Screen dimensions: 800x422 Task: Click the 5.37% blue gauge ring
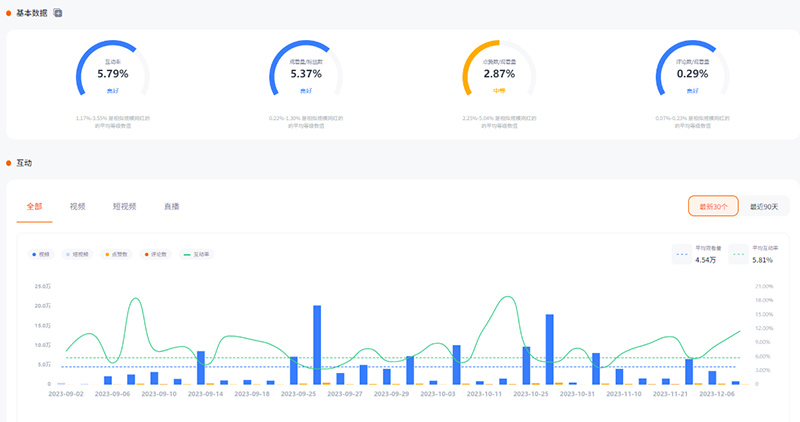click(305, 73)
